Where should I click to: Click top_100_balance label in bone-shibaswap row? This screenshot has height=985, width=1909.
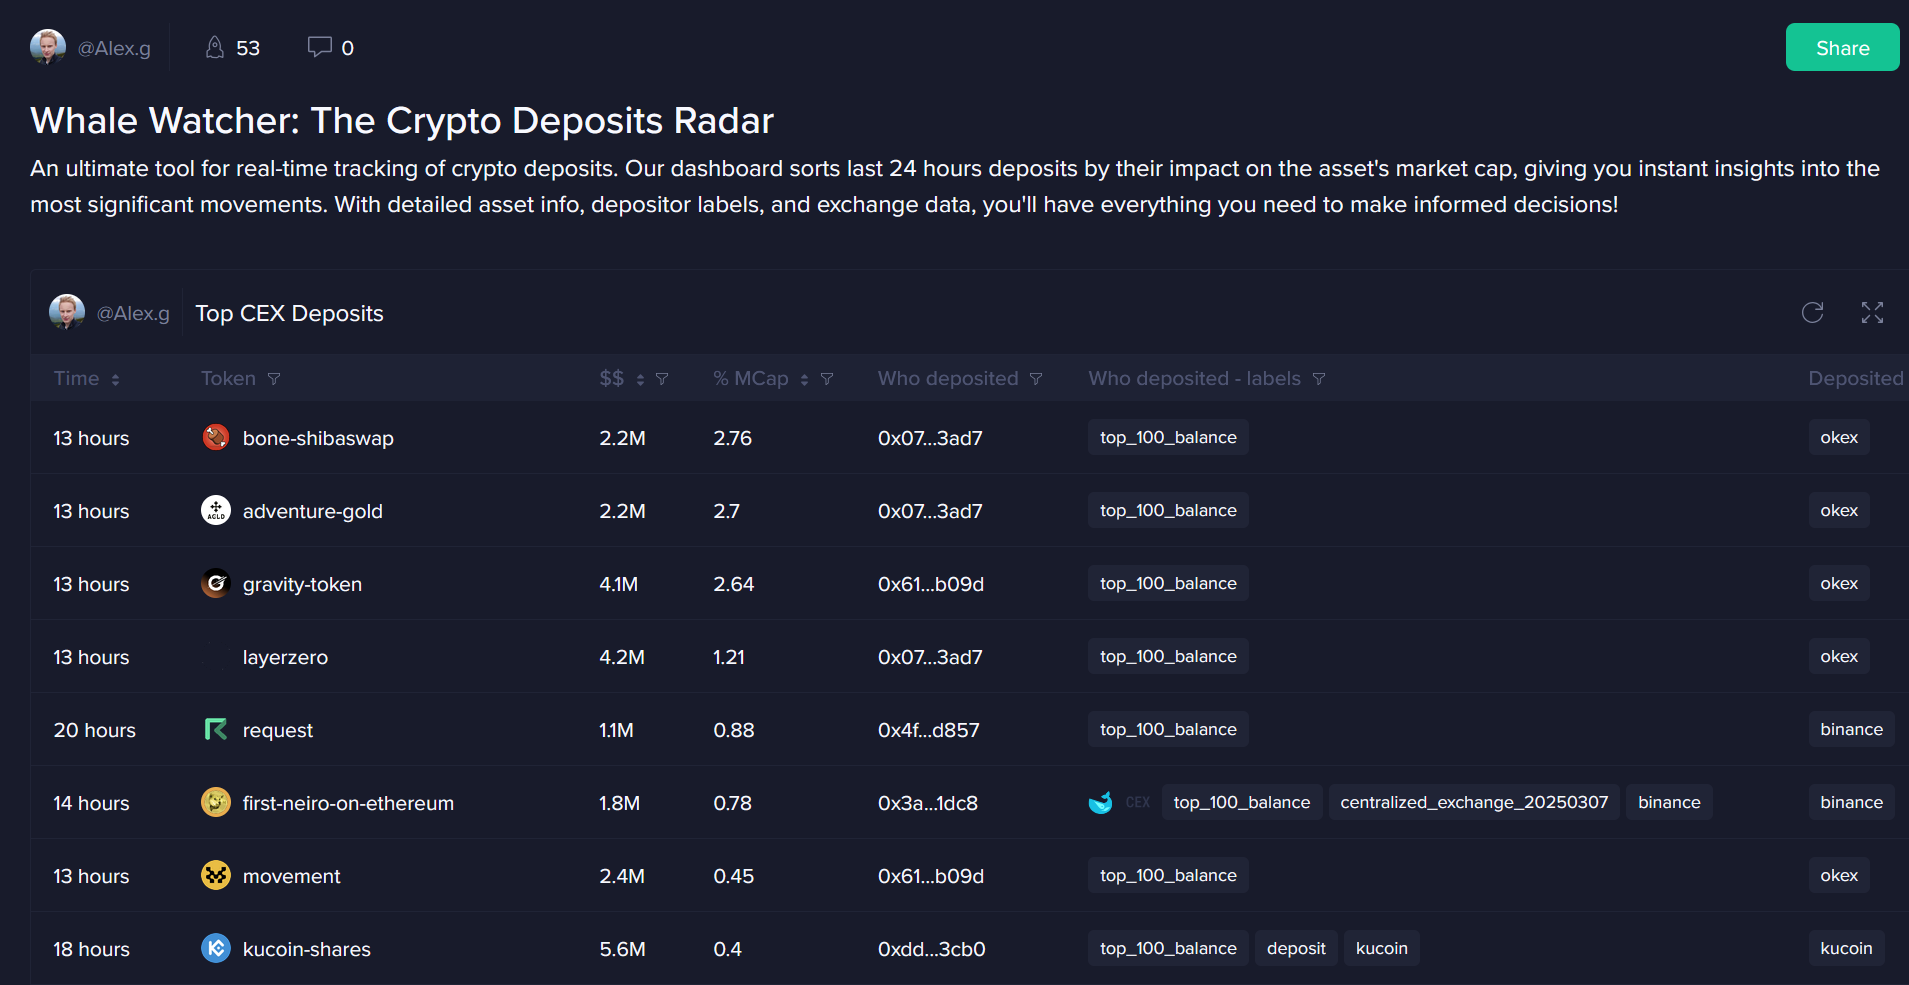click(x=1168, y=437)
